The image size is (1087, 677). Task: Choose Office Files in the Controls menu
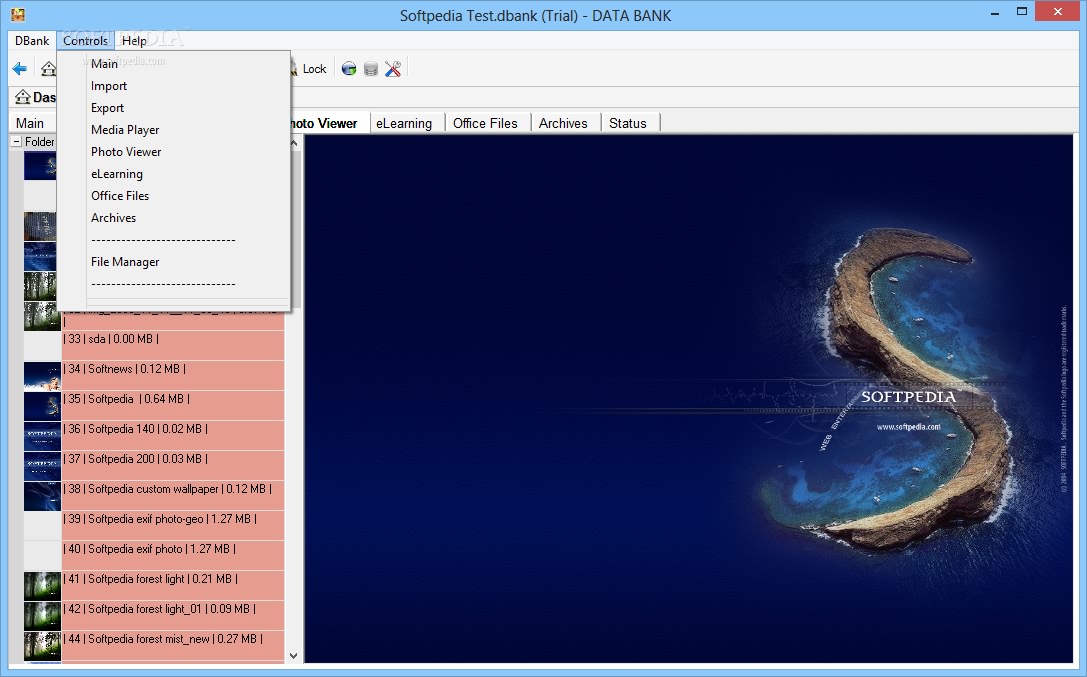pos(120,196)
